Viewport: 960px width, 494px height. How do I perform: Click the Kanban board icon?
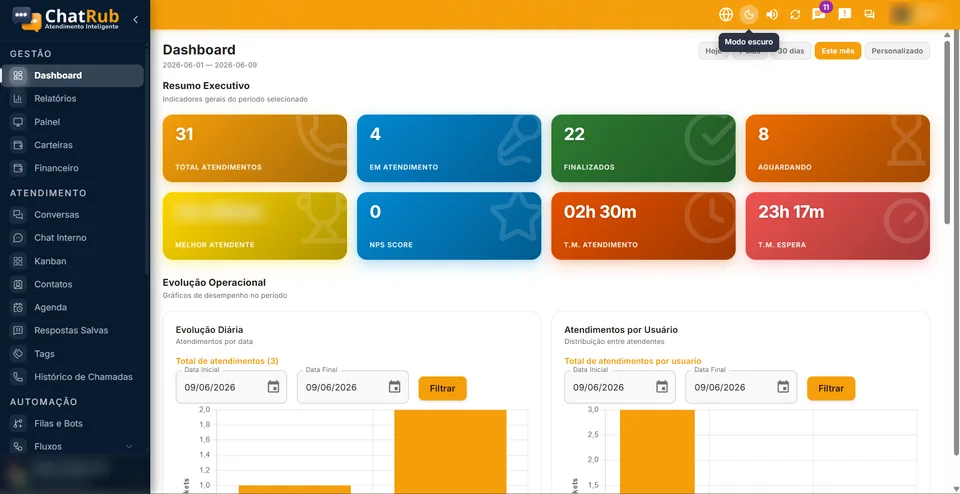point(18,261)
